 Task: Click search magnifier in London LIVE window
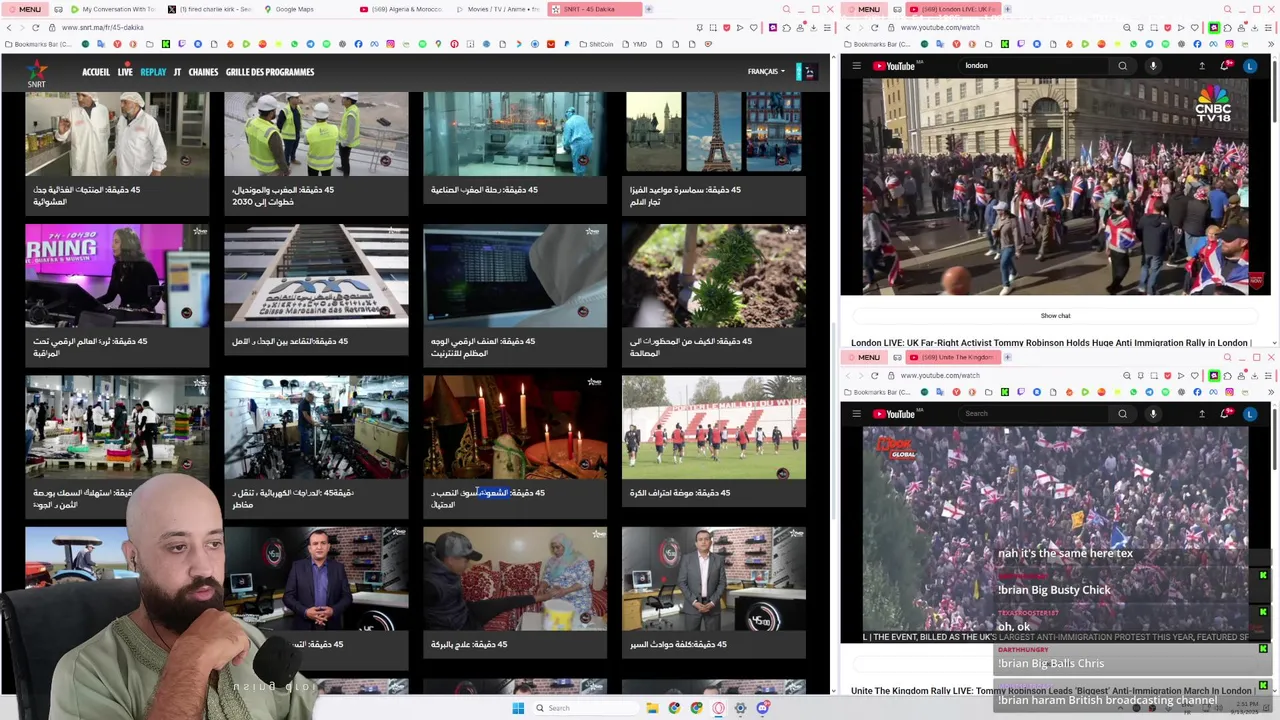point(1122,66)
